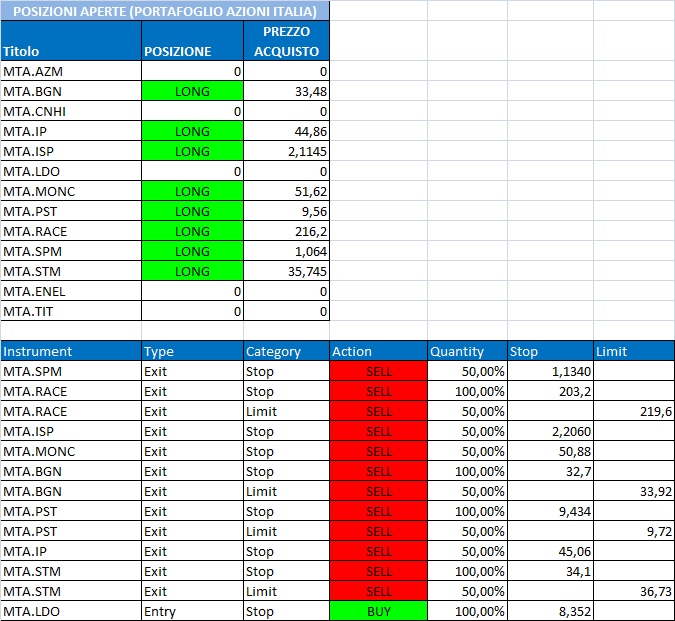
Task: Select the stop value 34,1 cell
Action: coord(551,571)
